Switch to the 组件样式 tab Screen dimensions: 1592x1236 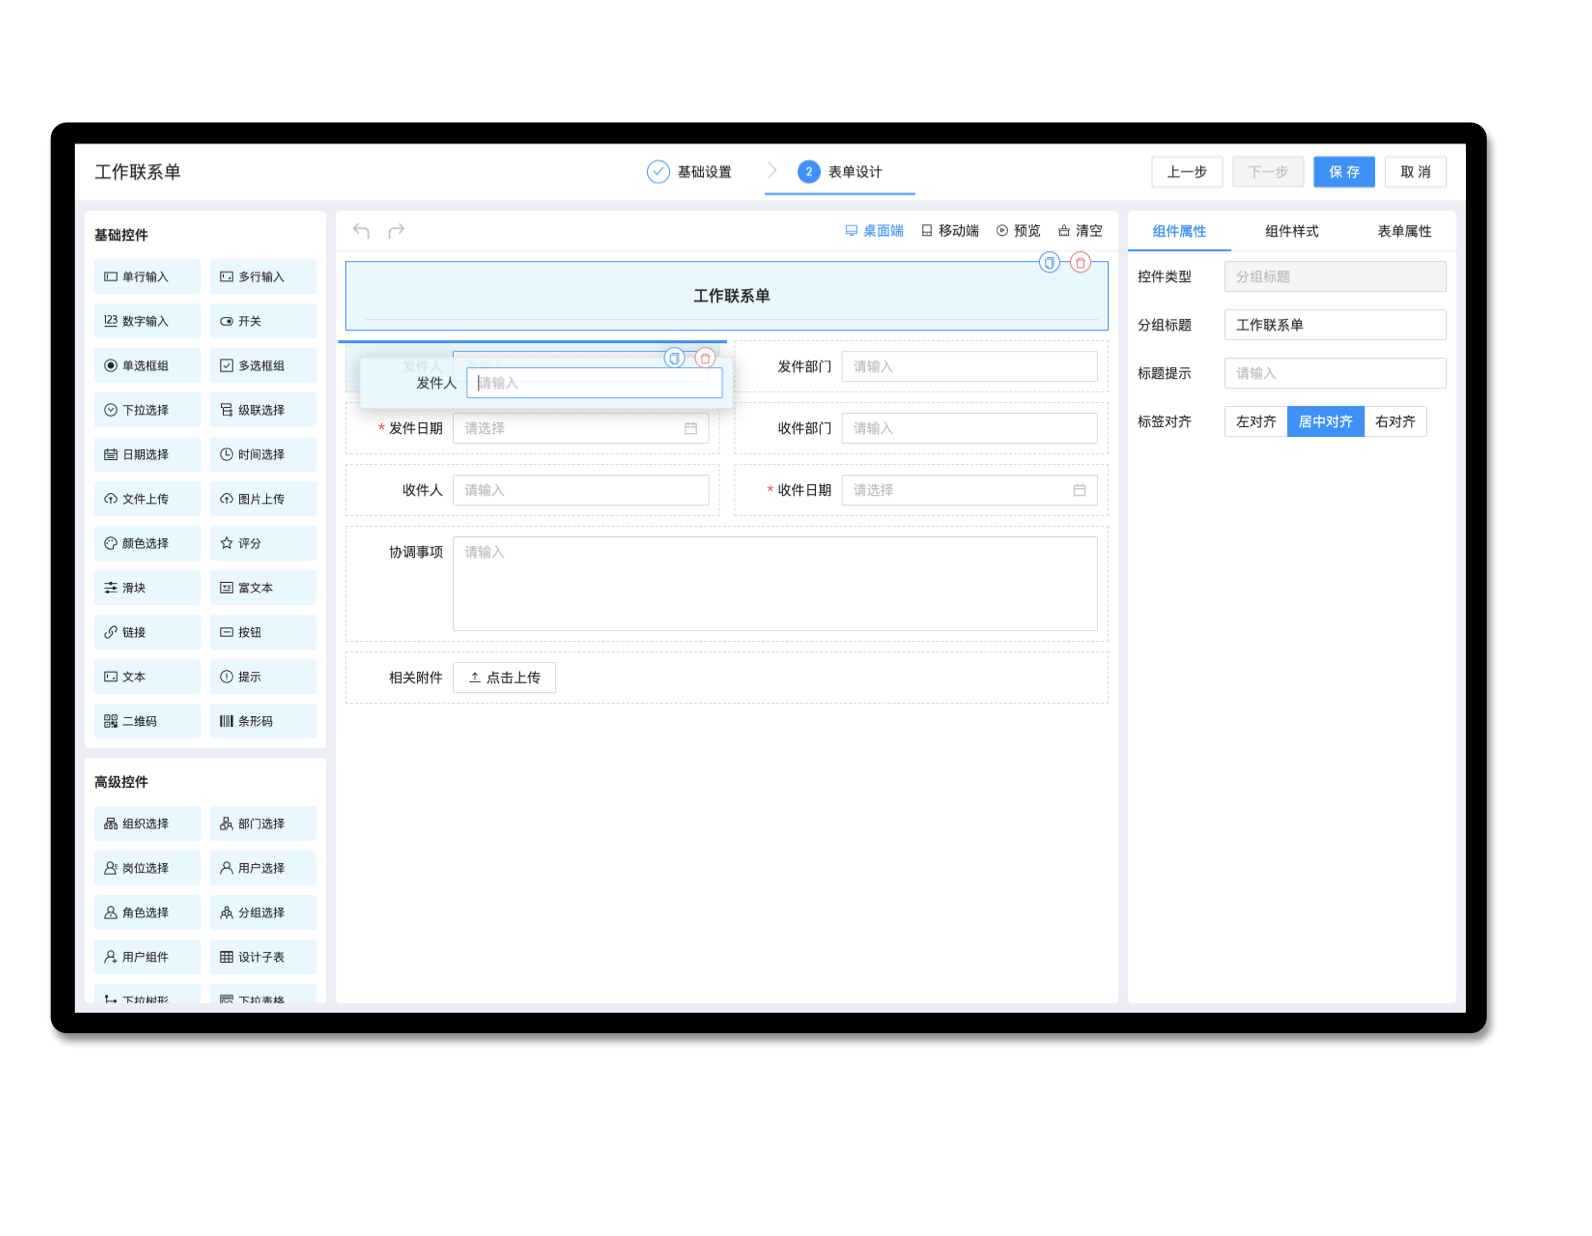[x=1291, y=231]
